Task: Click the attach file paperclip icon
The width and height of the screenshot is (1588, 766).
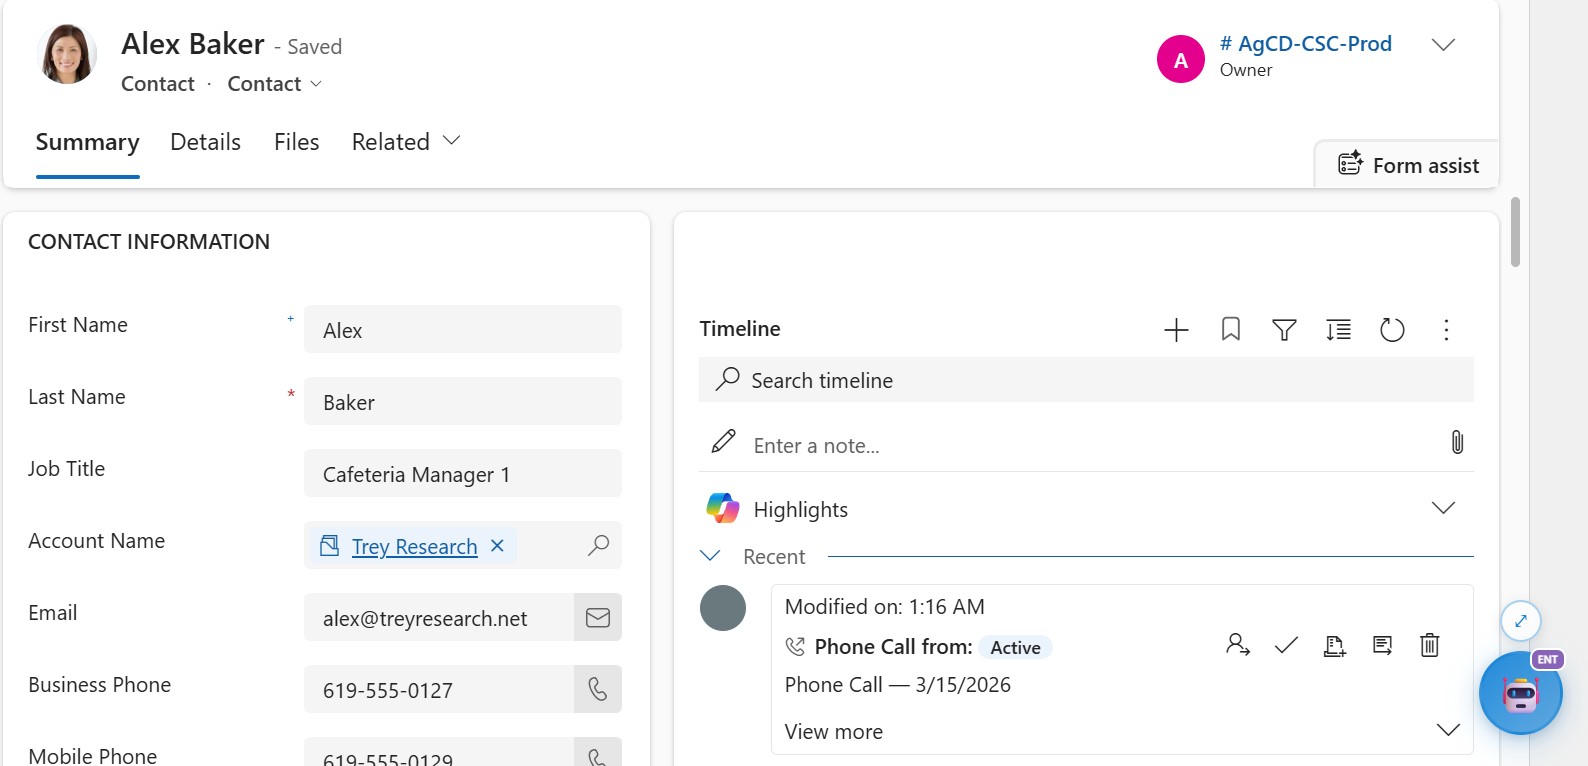Action: click(1457, 442)
